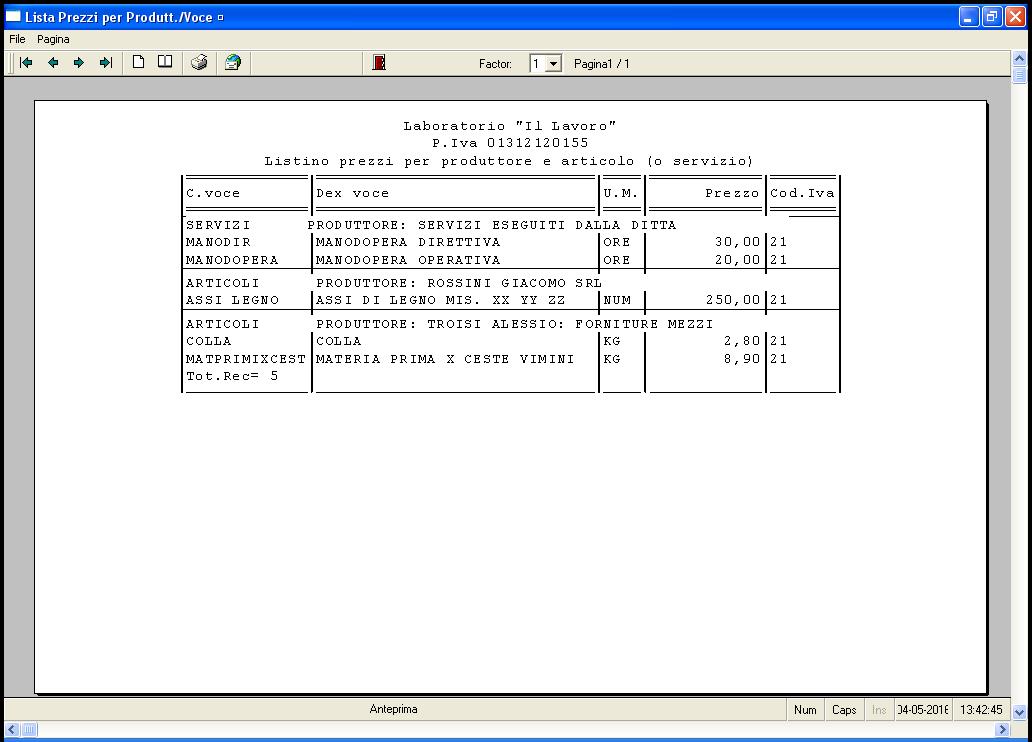Click the Cod.Iva column header
This screenshot has width=1032, height=742.
pyautogui.click(x=802, y=193)
